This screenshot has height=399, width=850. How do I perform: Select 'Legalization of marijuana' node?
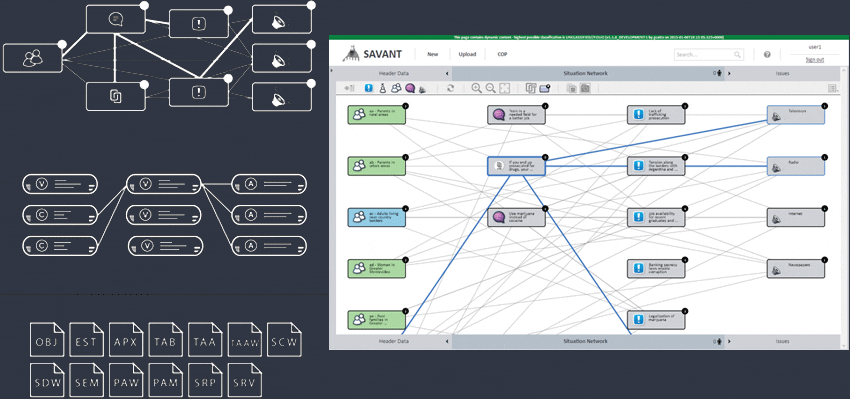click(x=656, y=320)
